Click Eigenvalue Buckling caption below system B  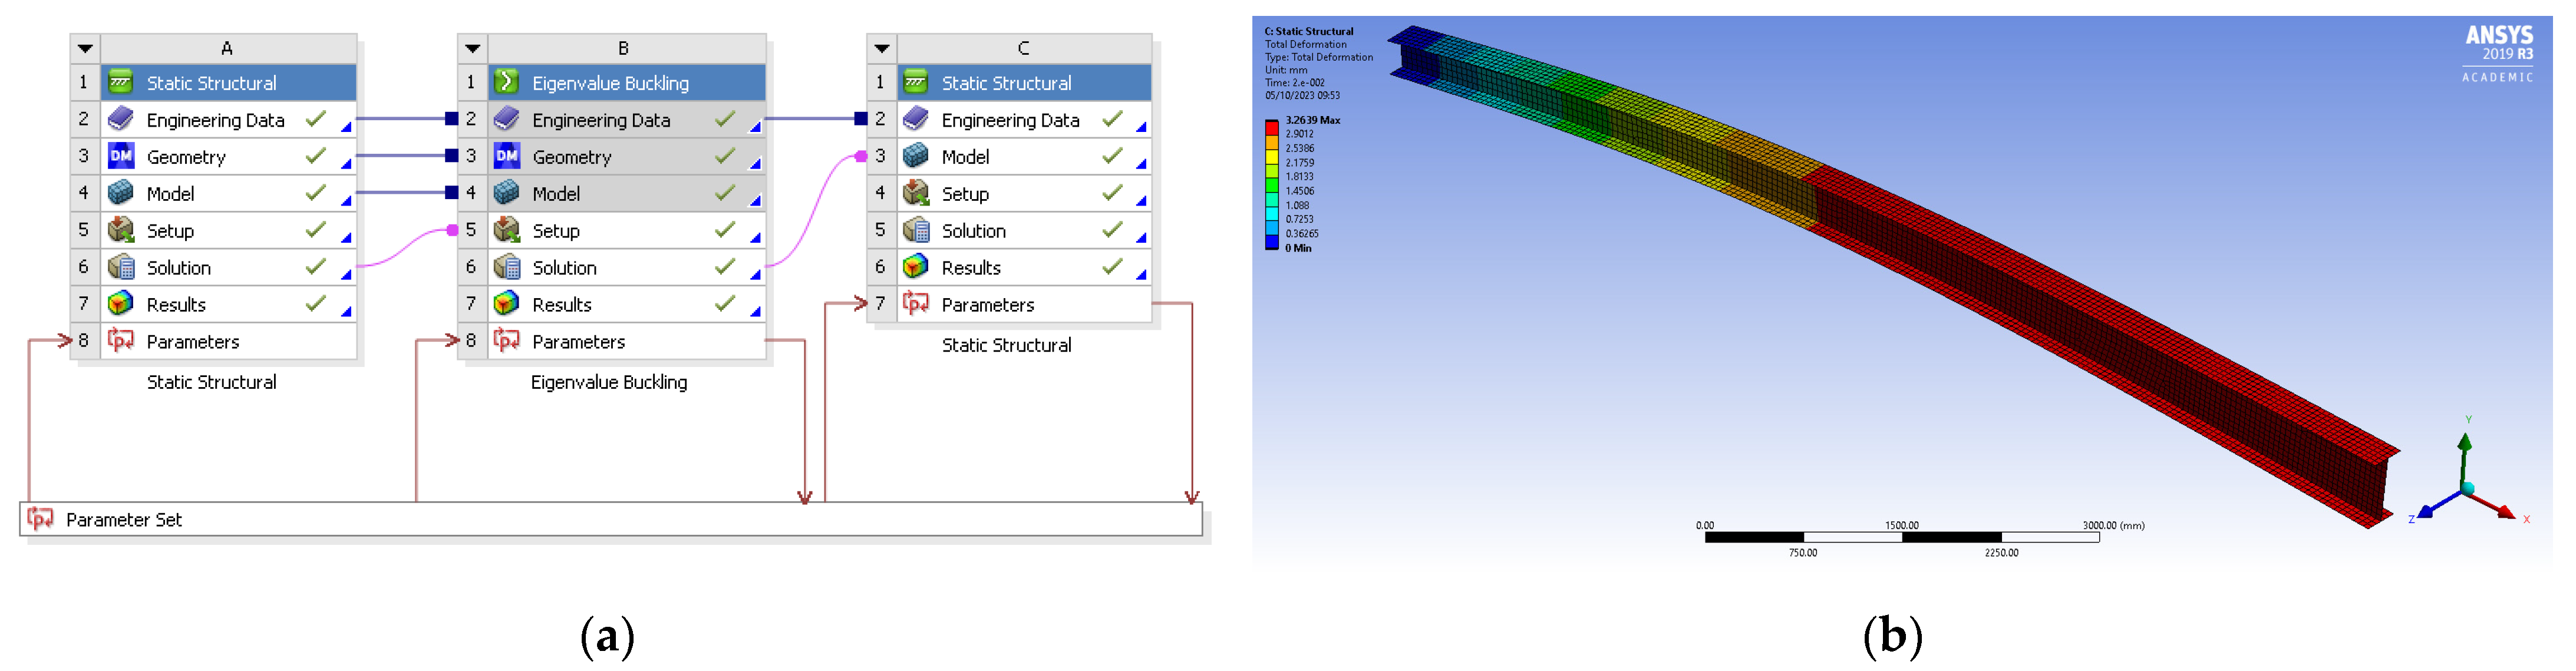point(608,382)
